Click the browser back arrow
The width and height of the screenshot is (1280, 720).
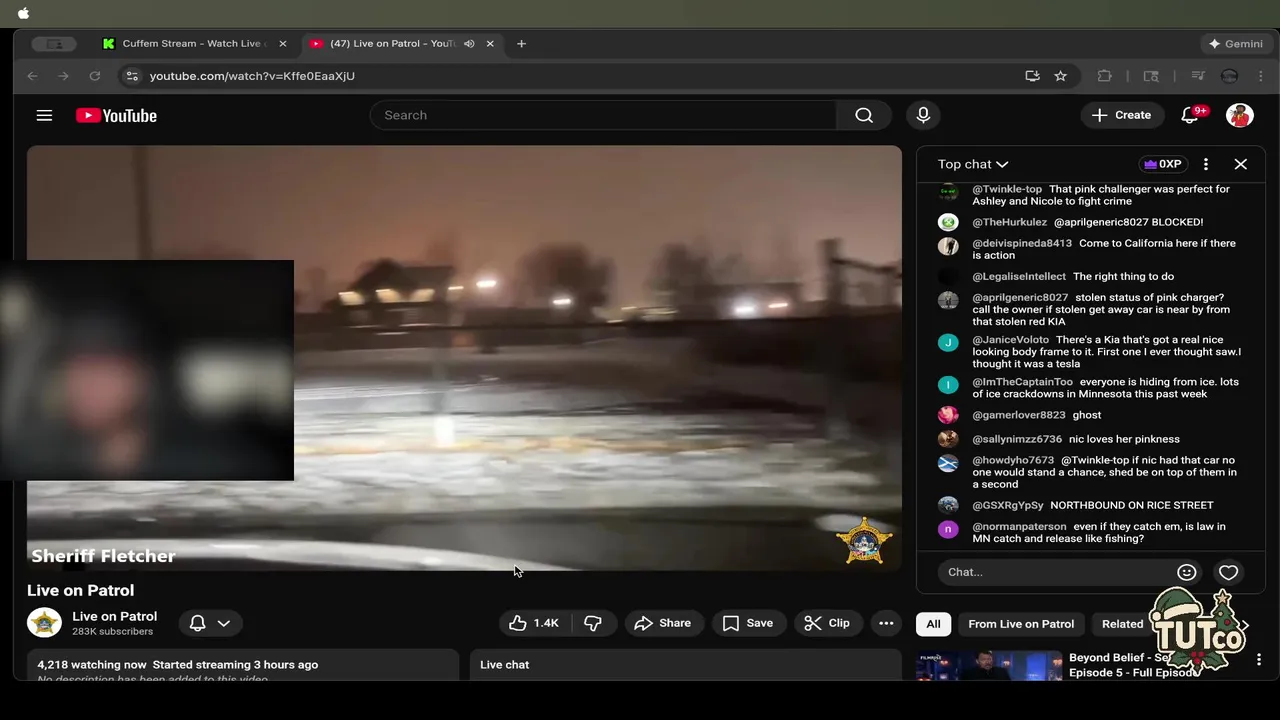pos(32,76)
